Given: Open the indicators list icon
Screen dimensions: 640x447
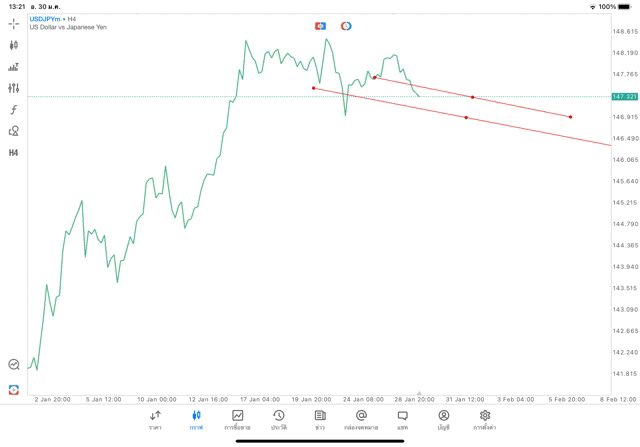Looking at the screenshot, I should pos(13,67).
